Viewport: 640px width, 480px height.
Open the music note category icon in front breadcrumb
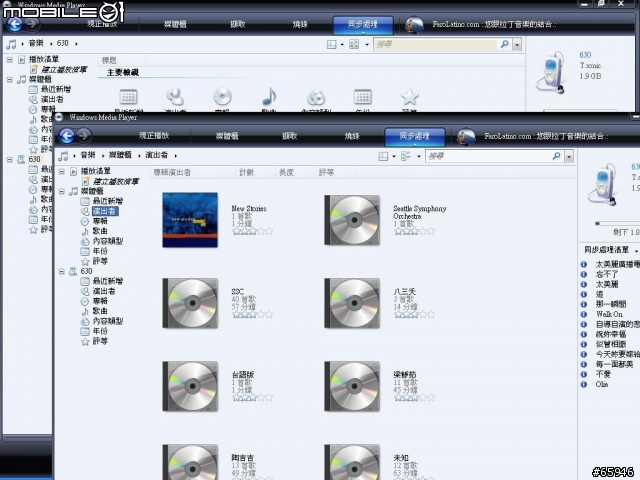tap(63, 156)
